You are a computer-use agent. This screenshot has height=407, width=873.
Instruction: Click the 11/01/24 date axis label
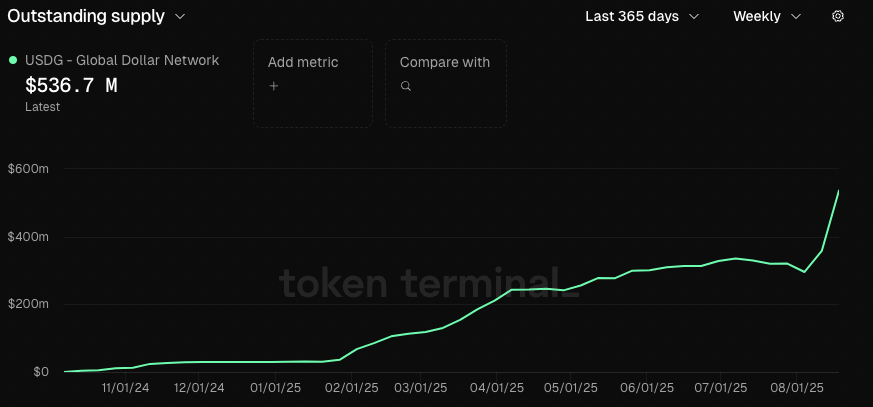coord(126,387)
